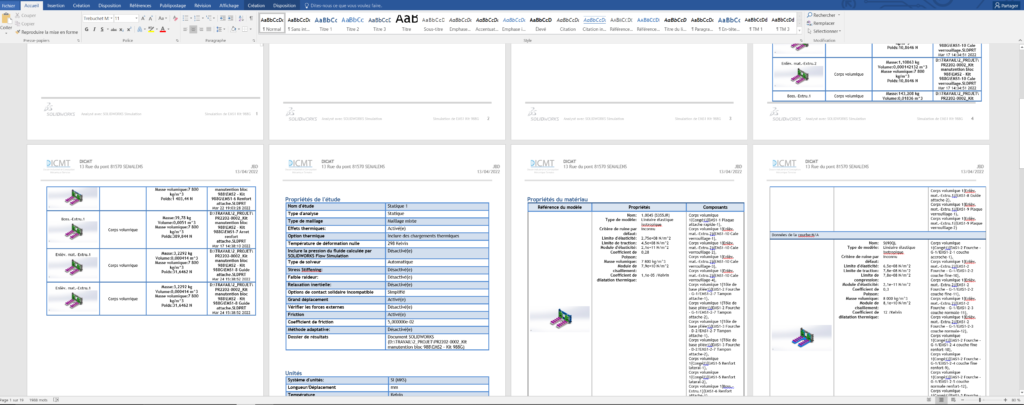Toggle italic formatting (I)
Image resolution: width=1024 pixels, height=405 pixels.
[x=94, y=29]
